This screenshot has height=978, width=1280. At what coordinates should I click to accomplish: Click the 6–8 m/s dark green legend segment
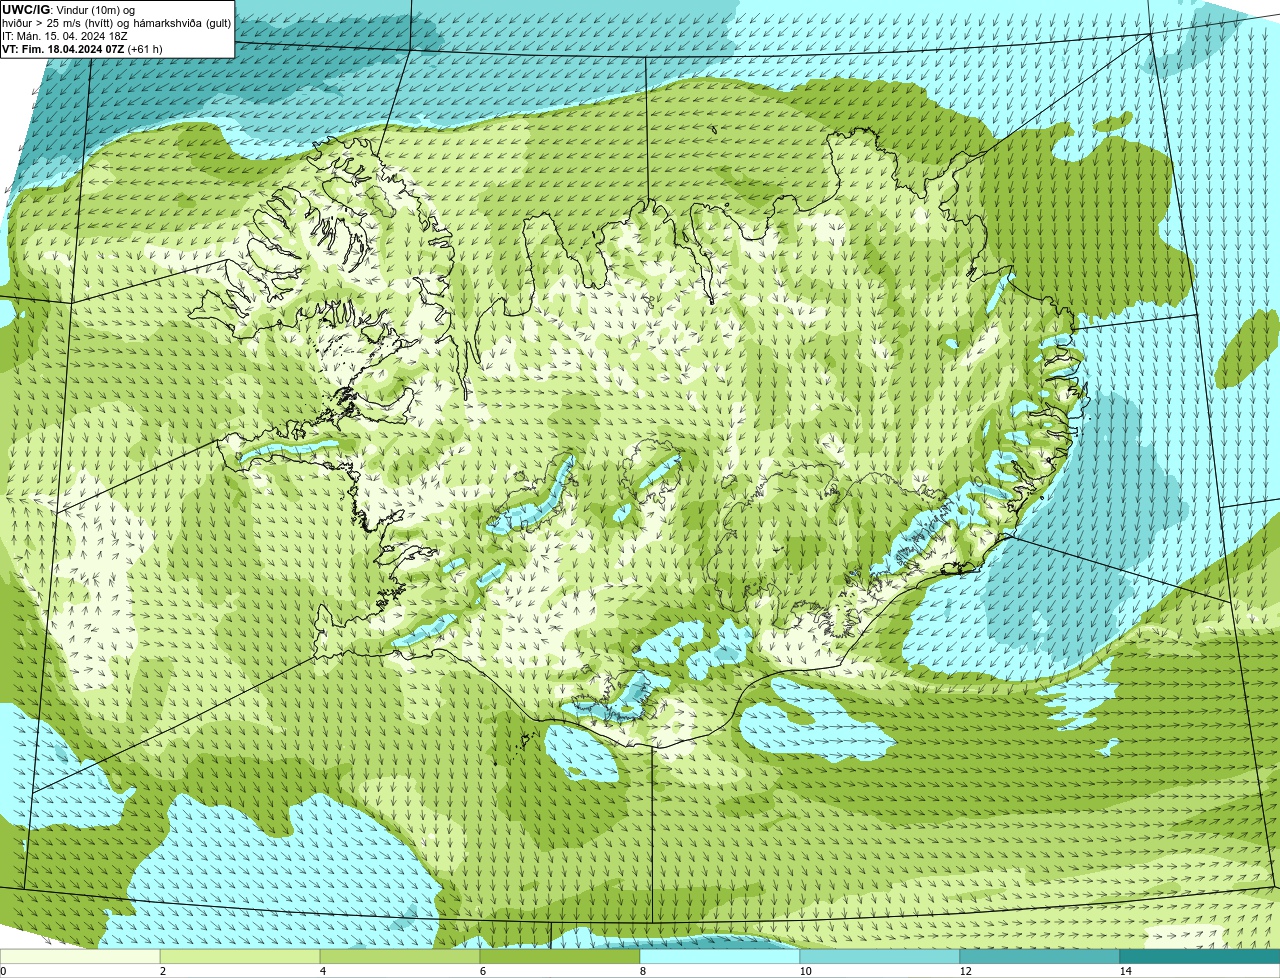click(560, 956)
